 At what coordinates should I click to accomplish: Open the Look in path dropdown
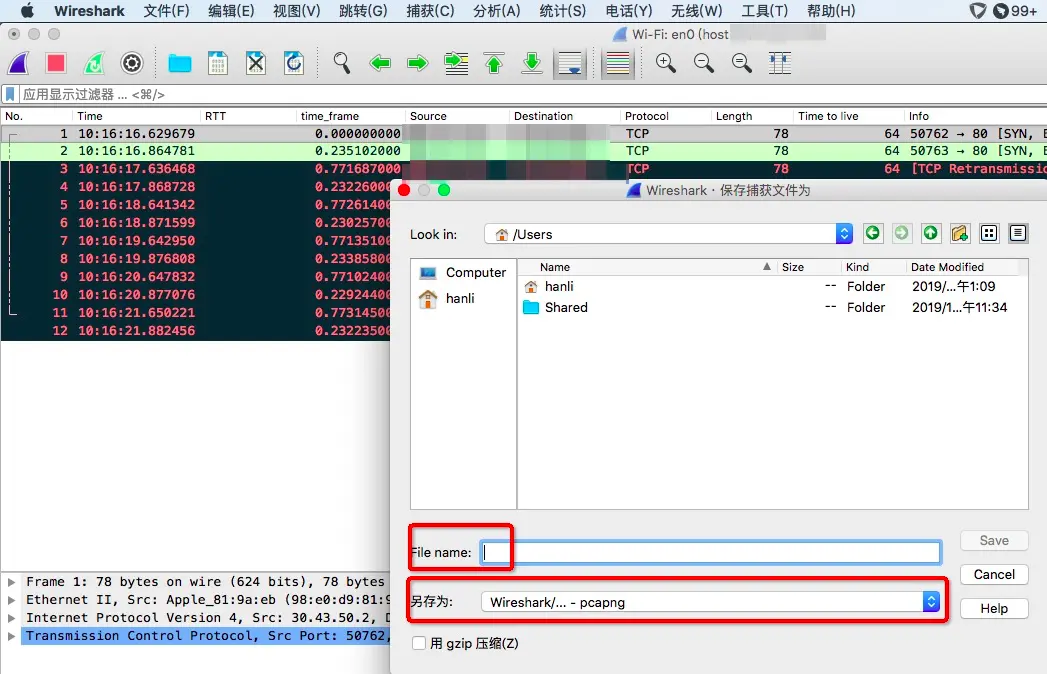668,234
